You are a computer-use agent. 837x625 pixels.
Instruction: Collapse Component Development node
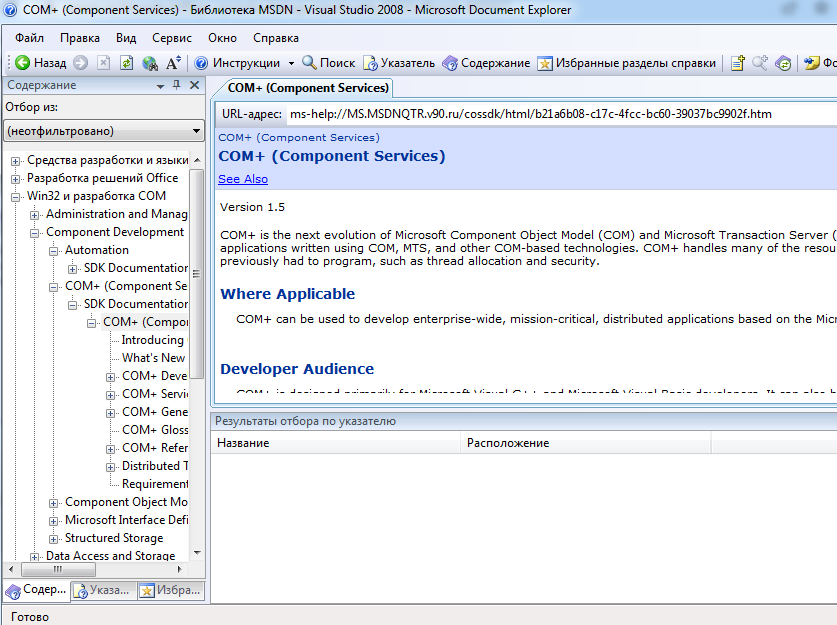click(34, 233)
